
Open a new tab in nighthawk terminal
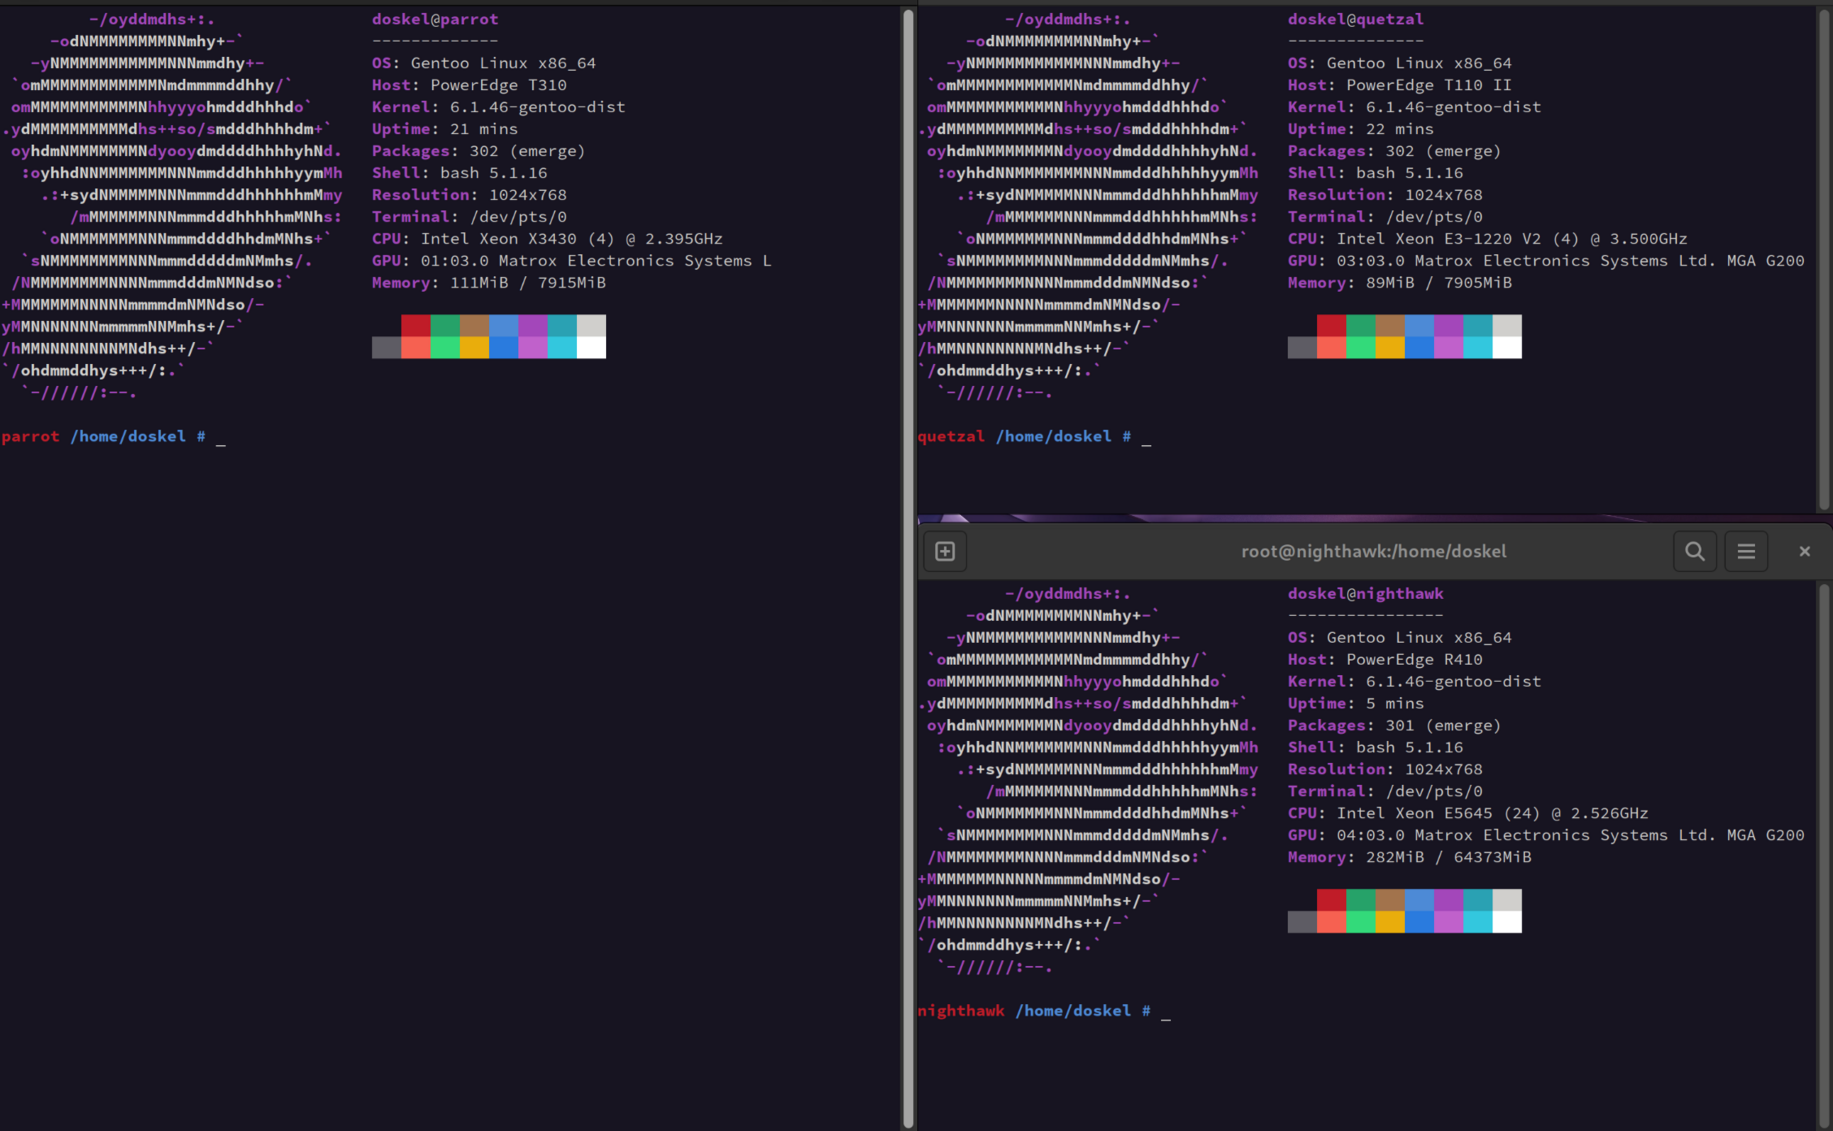(x=945, y=551)
